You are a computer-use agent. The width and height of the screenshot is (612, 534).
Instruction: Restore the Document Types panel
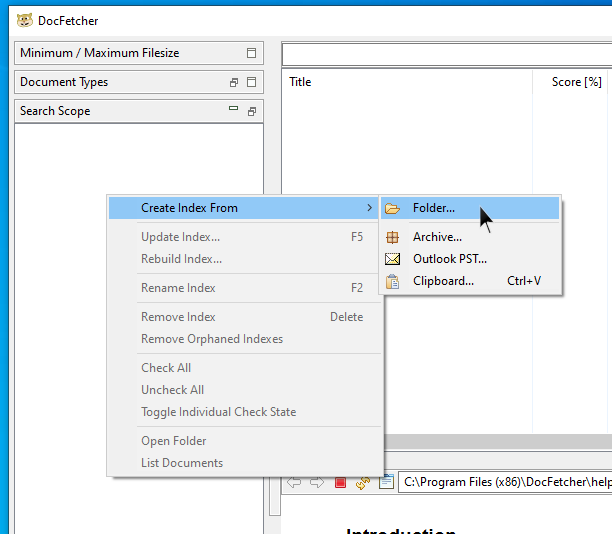click(234, 82)
